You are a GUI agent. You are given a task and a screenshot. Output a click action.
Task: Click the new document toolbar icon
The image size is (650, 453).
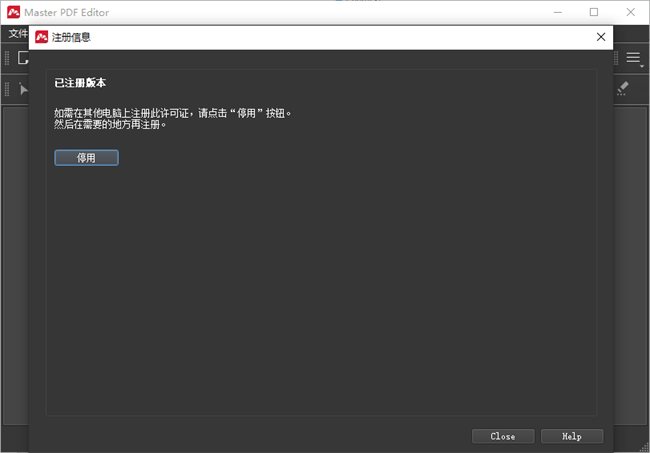[x=23, y=58]
